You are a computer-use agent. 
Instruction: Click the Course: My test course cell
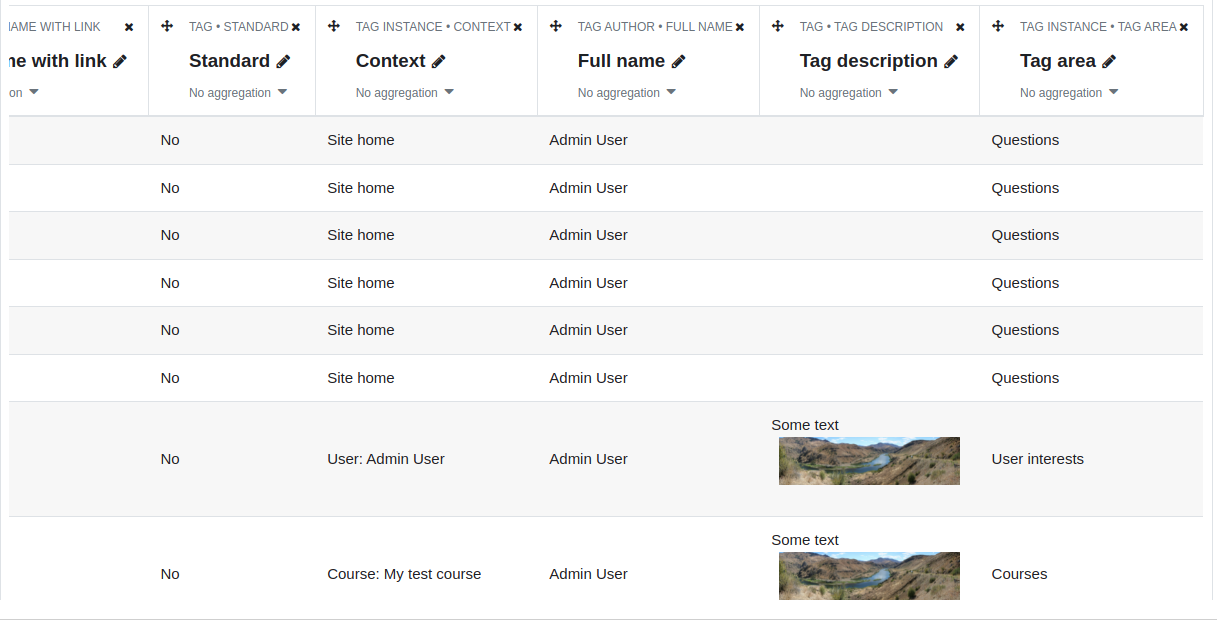[404, 574]
